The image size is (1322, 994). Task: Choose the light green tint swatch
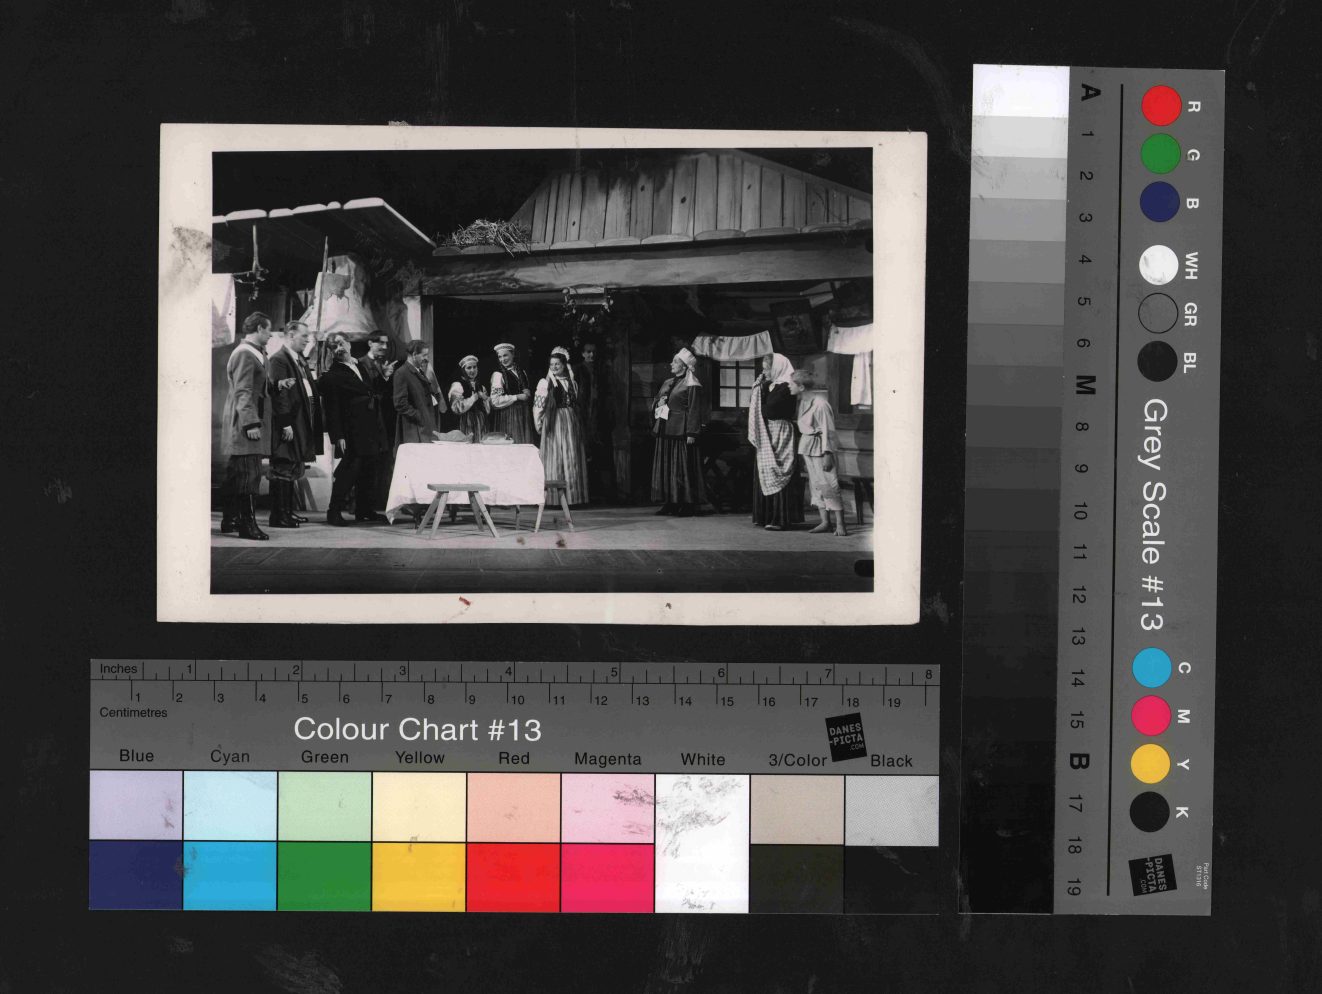[x=325, y=806]
